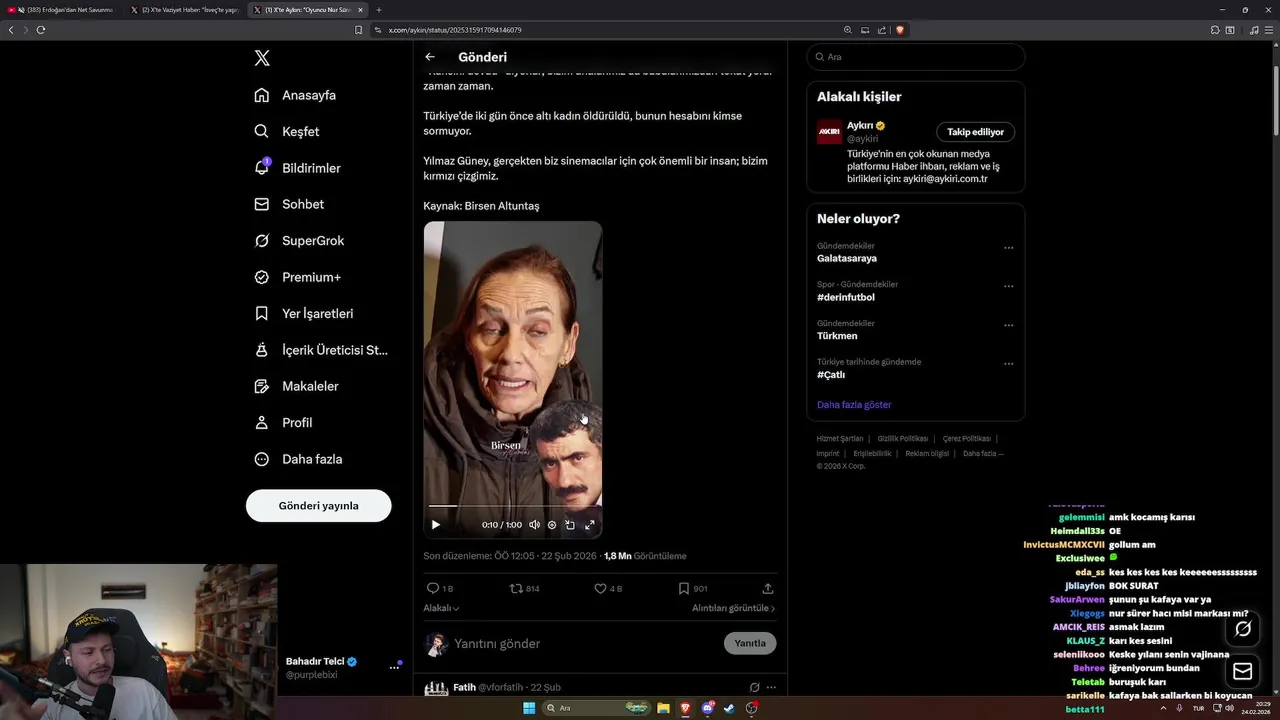The width and height of the screenshot is (1280, 720).
Task: Click the taskbar Ara search box
Action: click(x=597, y=708)
